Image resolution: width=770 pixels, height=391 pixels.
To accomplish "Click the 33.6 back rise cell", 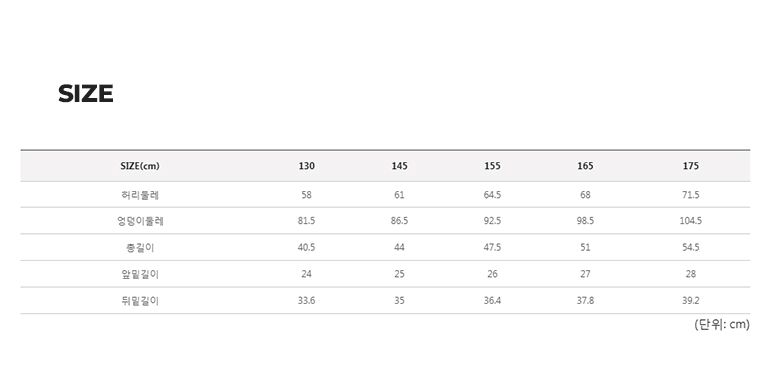I will [306, 301].
